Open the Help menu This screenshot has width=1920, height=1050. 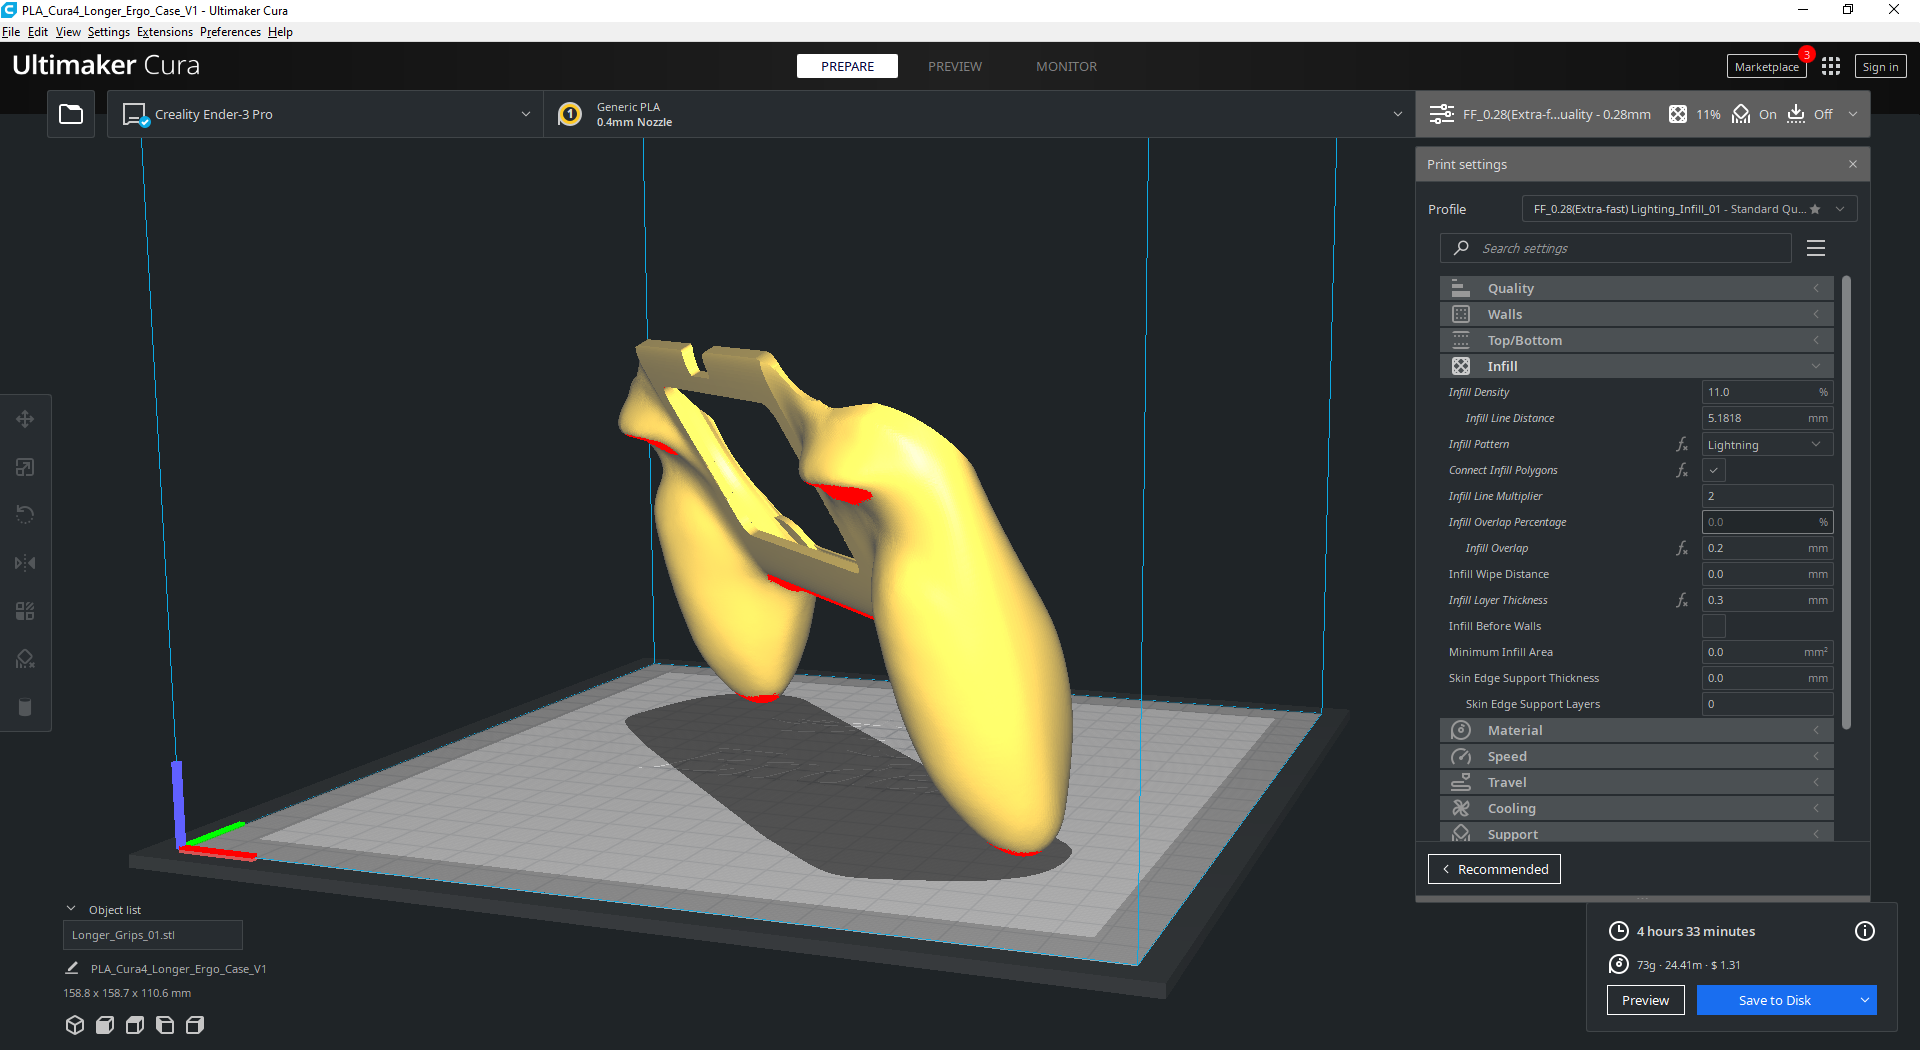[x=280, y=32]
